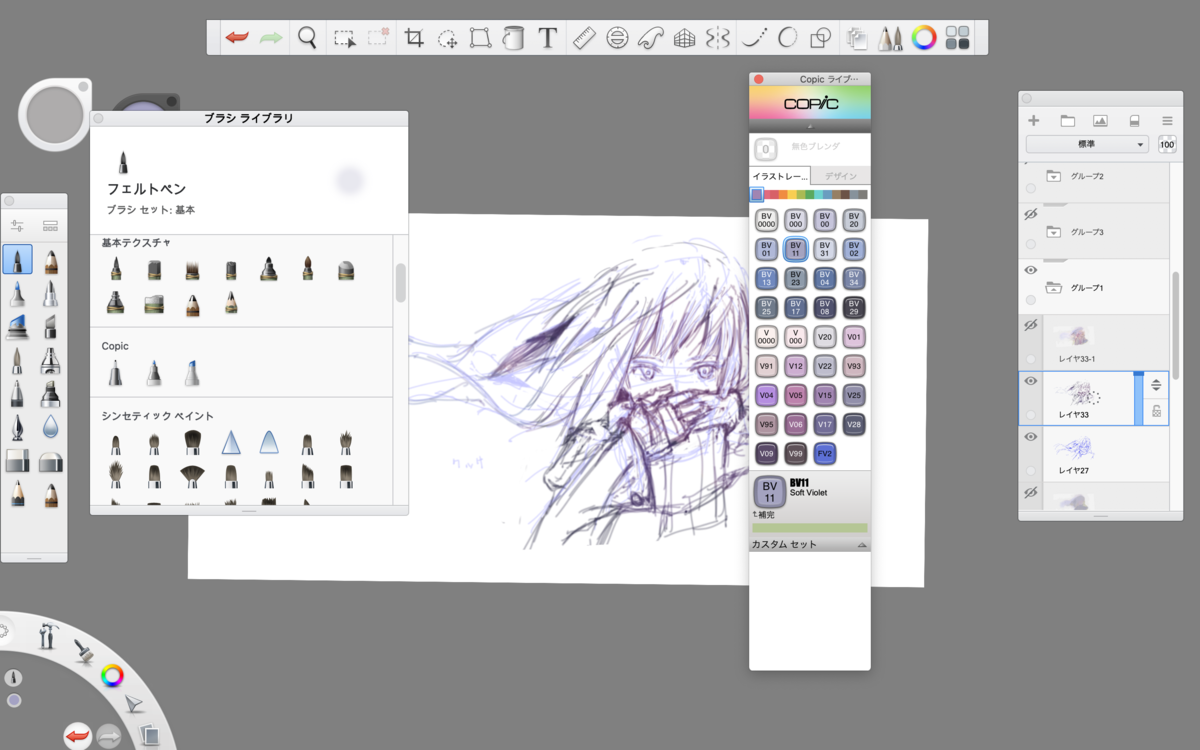The image size is (1200, 750).
Task: Select the BV29 Copic color swatch
Action: pos(853,308)
